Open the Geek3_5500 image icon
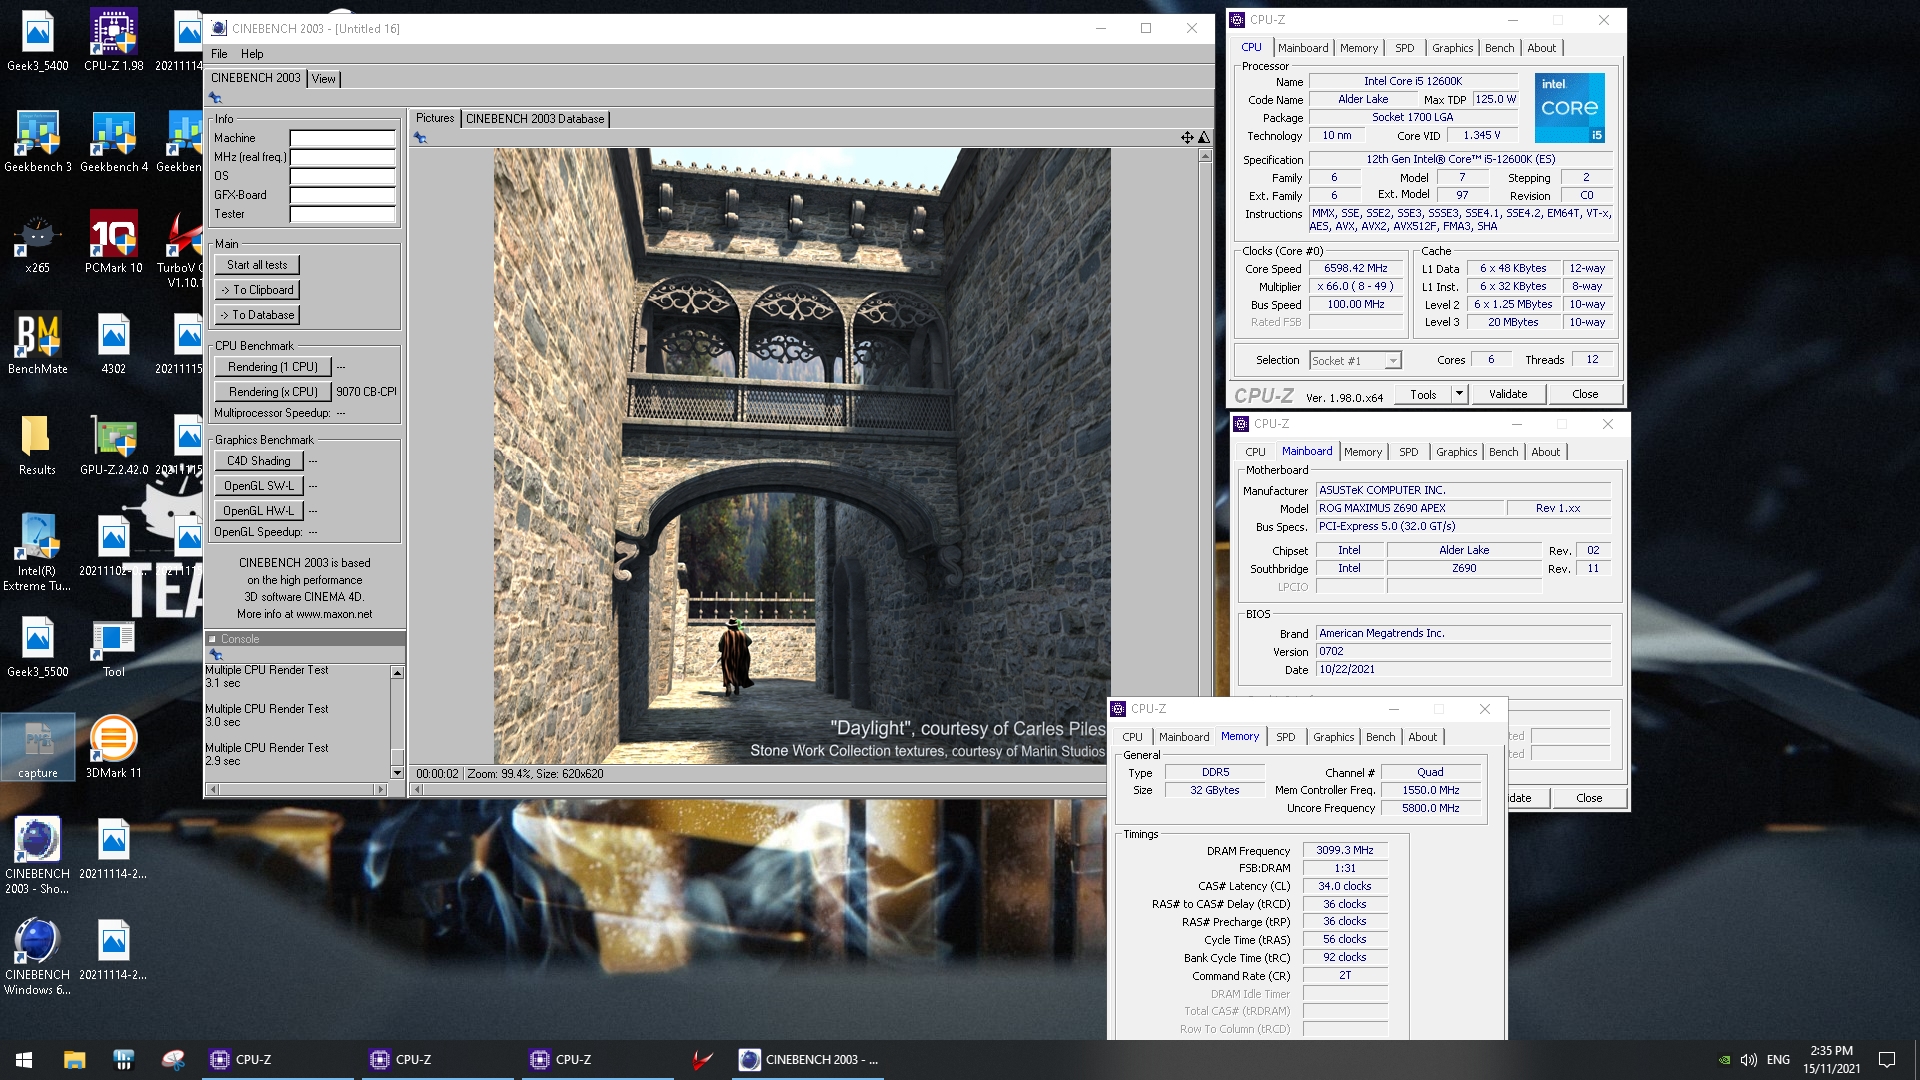 pos(38,647)
